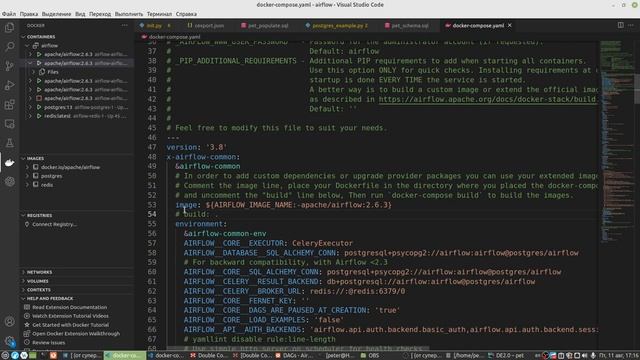
Task: Click Read Extension Documentation
Action: click(x=69, y=307)
